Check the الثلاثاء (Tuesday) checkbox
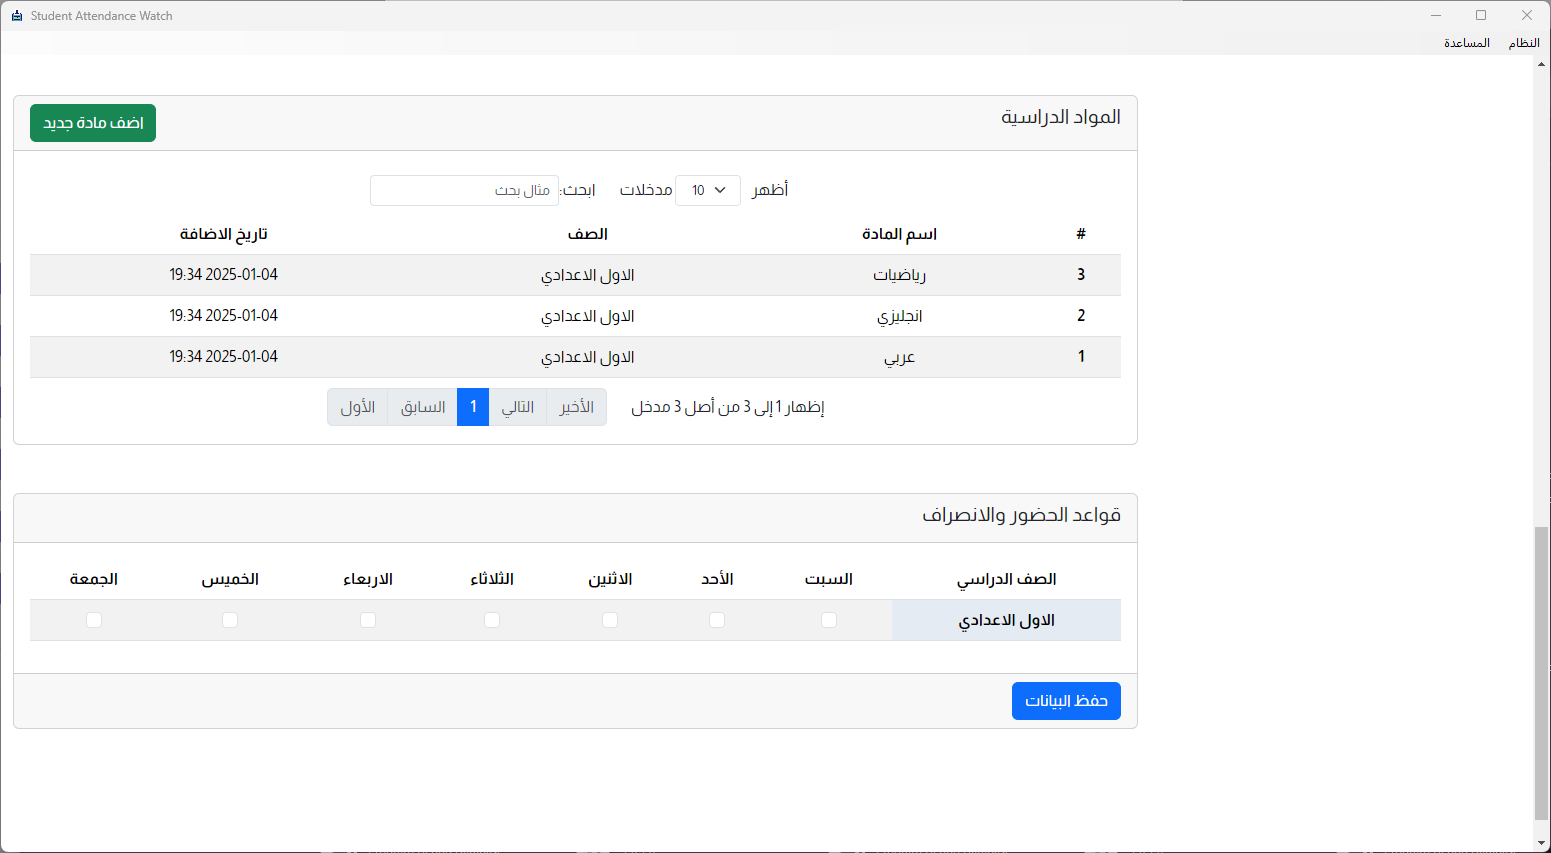 [x=492, y=620]
